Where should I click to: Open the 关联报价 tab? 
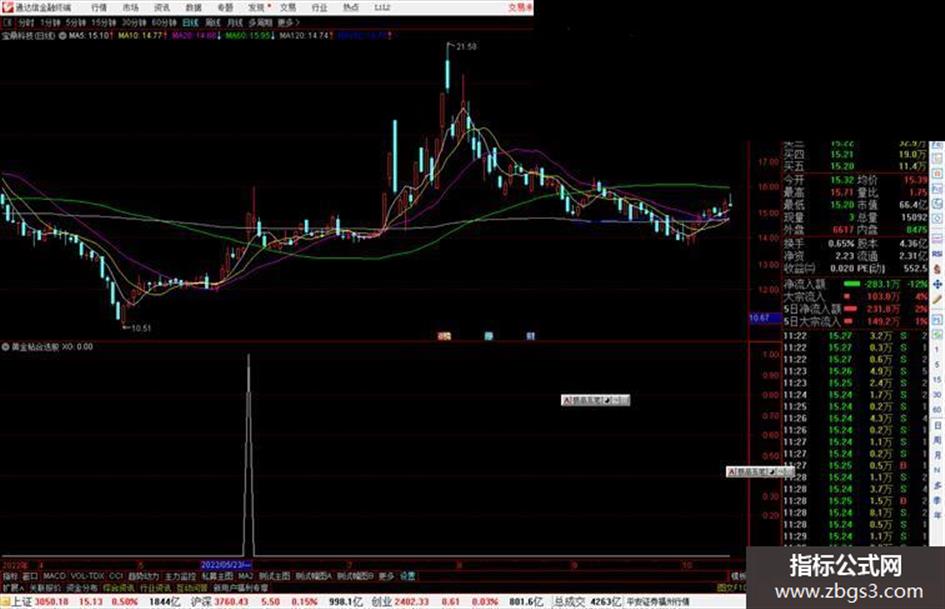45,588
